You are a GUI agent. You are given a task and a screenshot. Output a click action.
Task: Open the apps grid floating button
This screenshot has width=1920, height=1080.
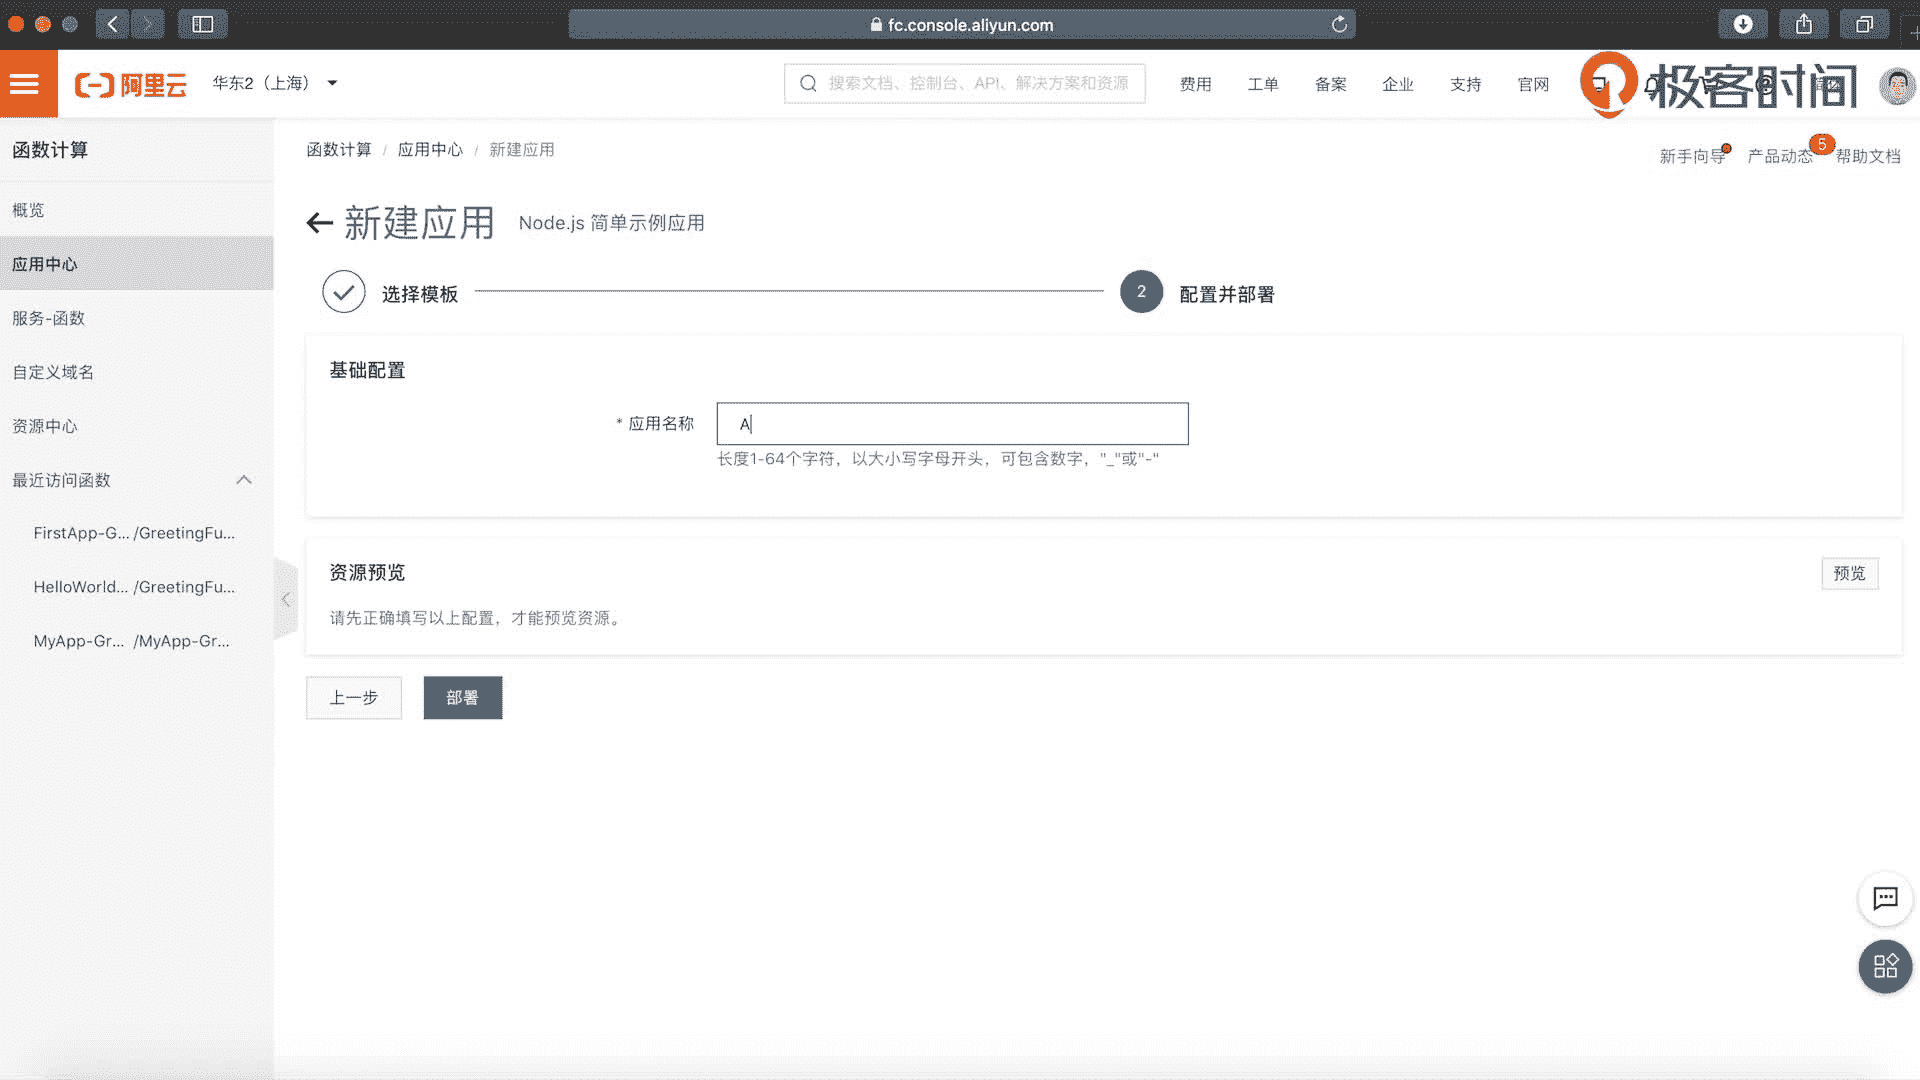coord(1885,966)
